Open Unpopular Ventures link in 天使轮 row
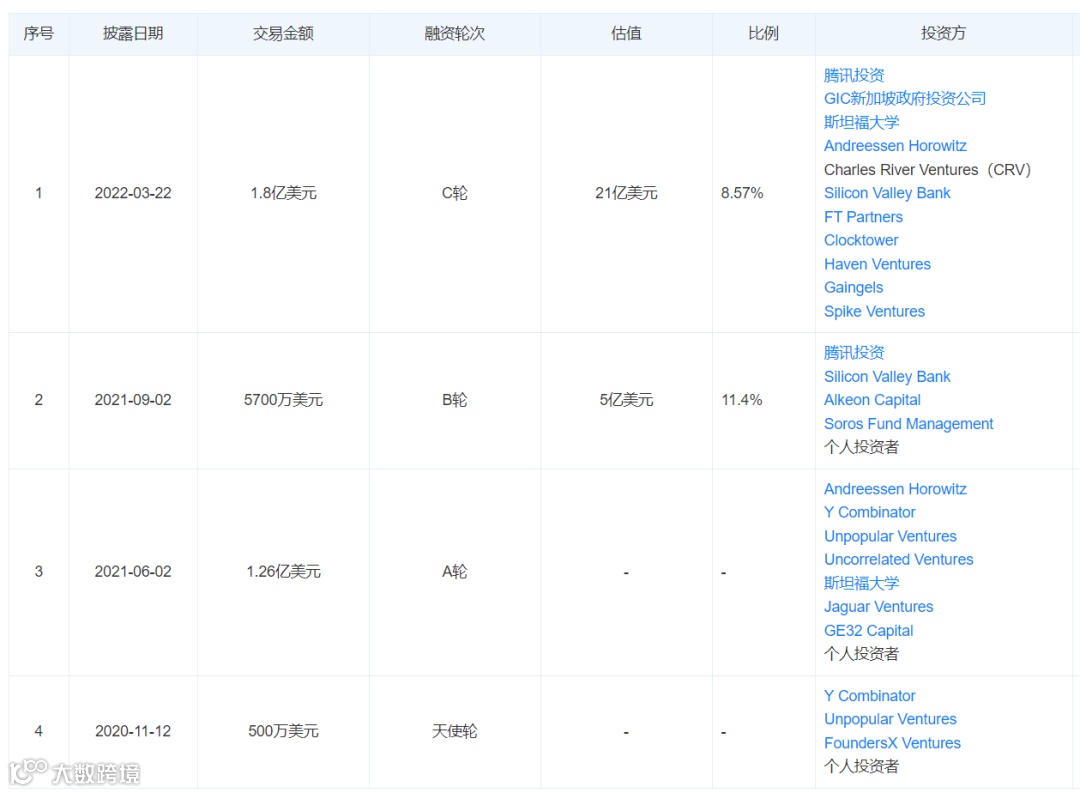Image resolution: width=1080 pixels, height=793 pixels. [x=890, y=719]
